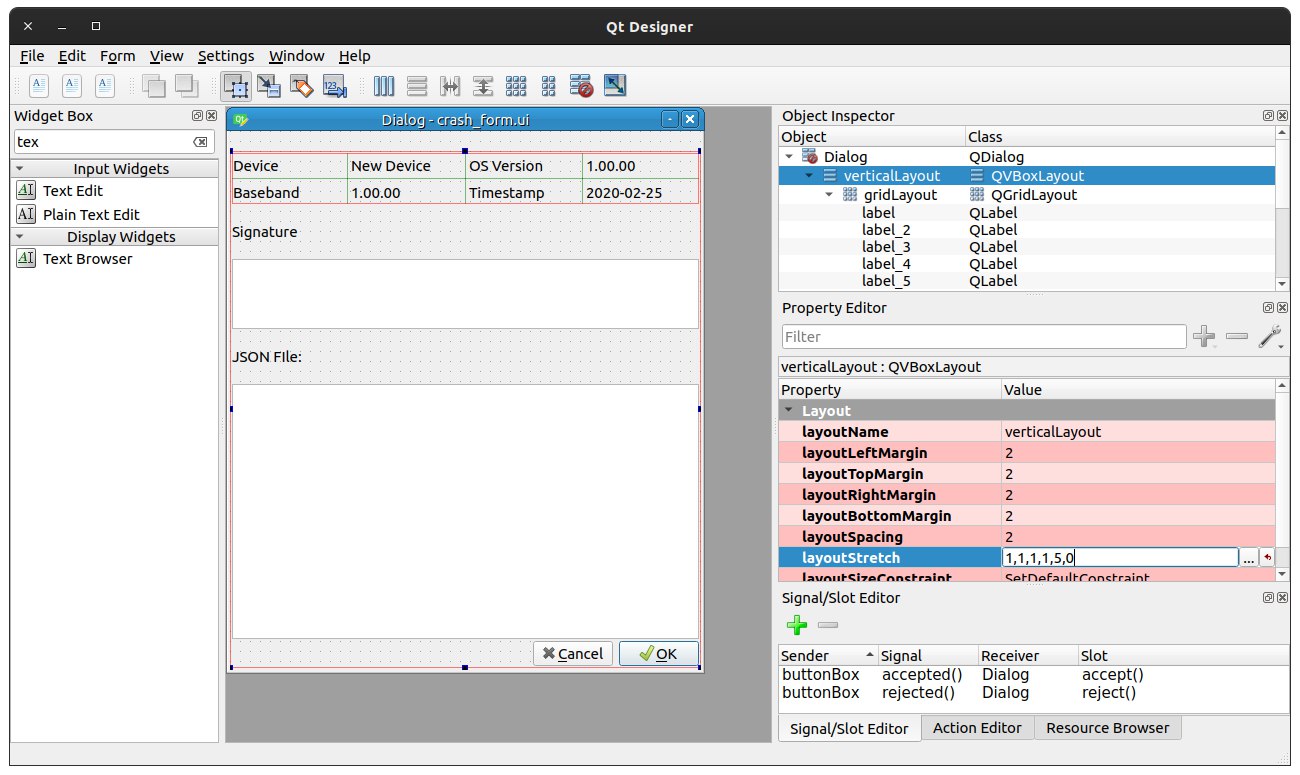Open the File menu

(32, 56)
